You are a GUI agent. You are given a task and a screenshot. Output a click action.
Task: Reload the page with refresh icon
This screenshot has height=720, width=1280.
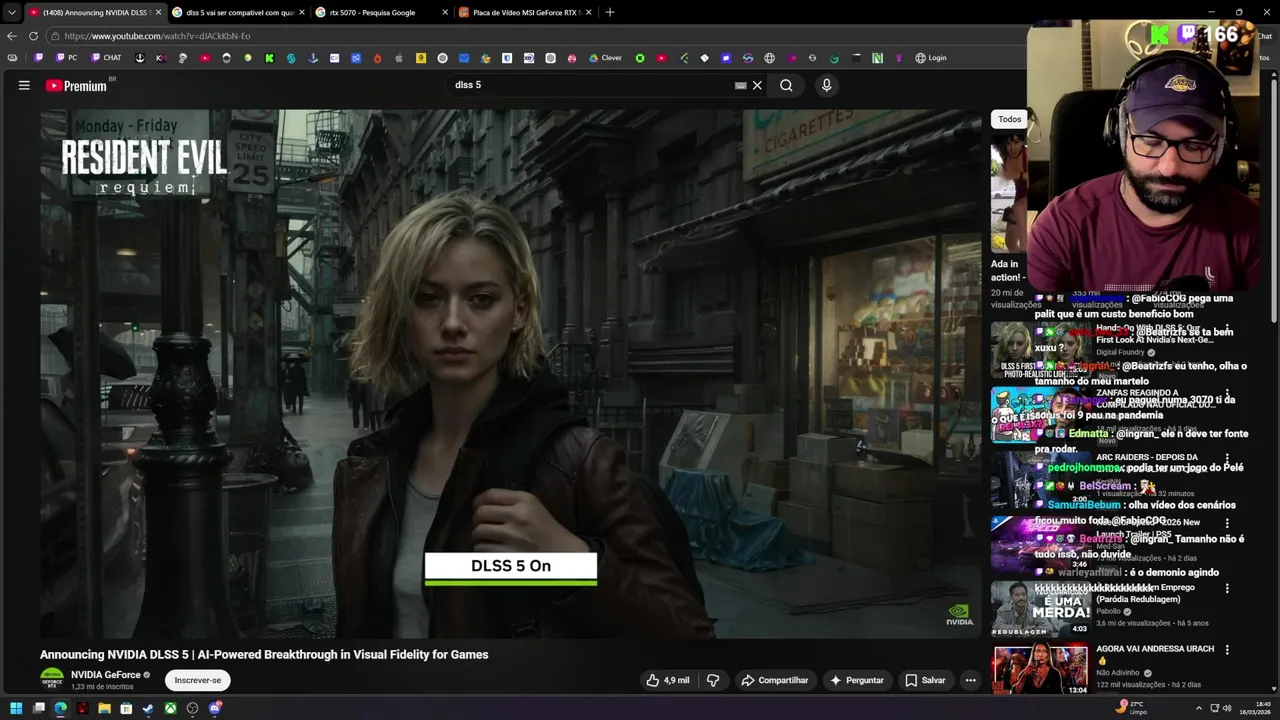click(x=33, y=36)
